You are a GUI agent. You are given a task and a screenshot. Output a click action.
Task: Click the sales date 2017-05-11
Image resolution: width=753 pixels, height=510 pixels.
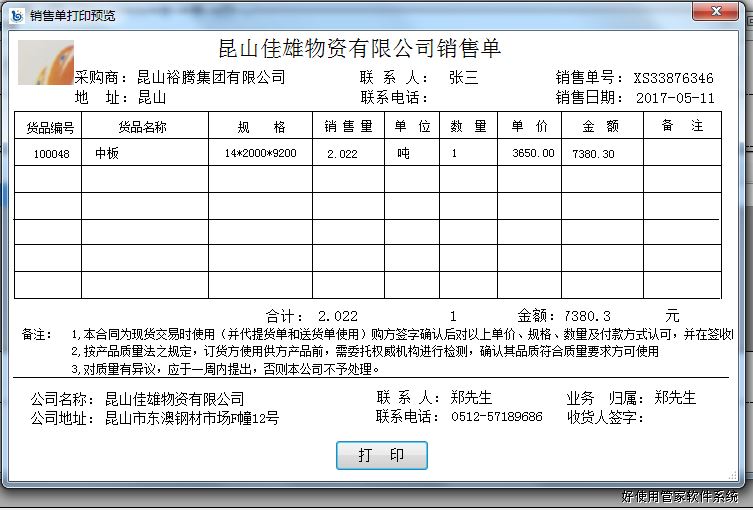click(x=675, y=98)
